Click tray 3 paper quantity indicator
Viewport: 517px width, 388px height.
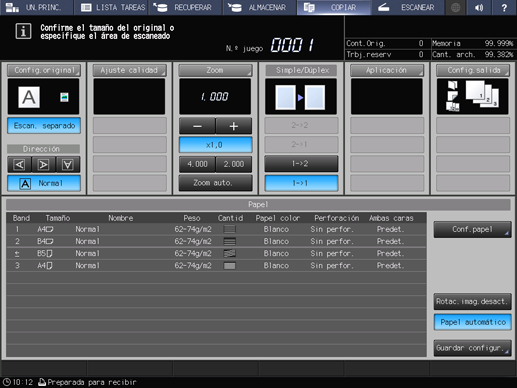pos(229,266)
